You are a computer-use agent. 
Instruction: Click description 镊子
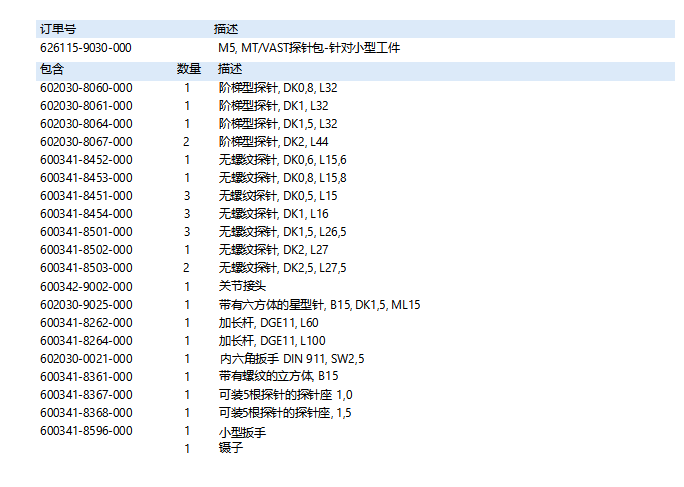tap(231, 447)
